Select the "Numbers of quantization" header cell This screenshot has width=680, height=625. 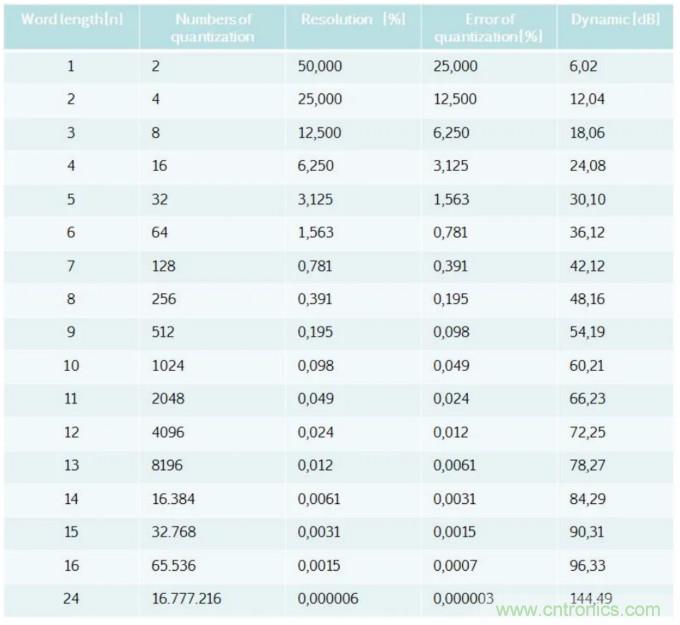tap(214, 28)
